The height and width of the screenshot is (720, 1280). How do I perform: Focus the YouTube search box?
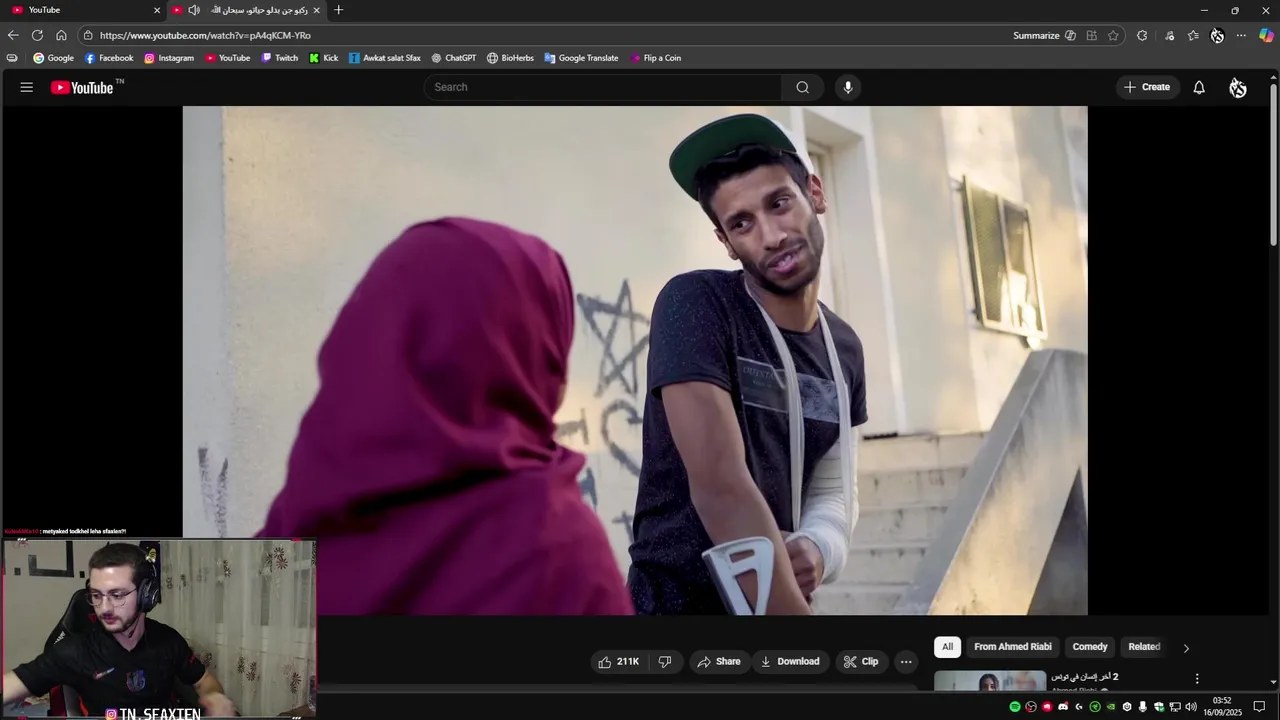(603, 87)
